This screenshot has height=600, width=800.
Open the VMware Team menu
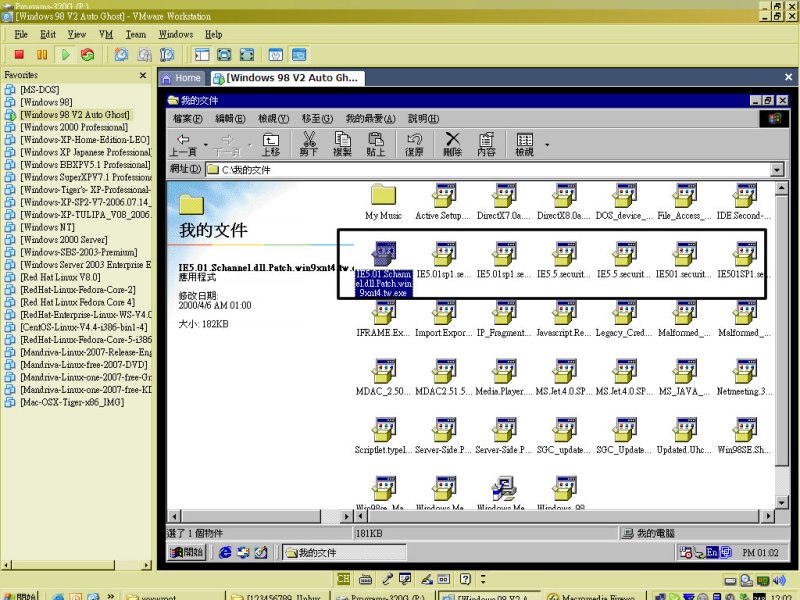tap(136, 35)
